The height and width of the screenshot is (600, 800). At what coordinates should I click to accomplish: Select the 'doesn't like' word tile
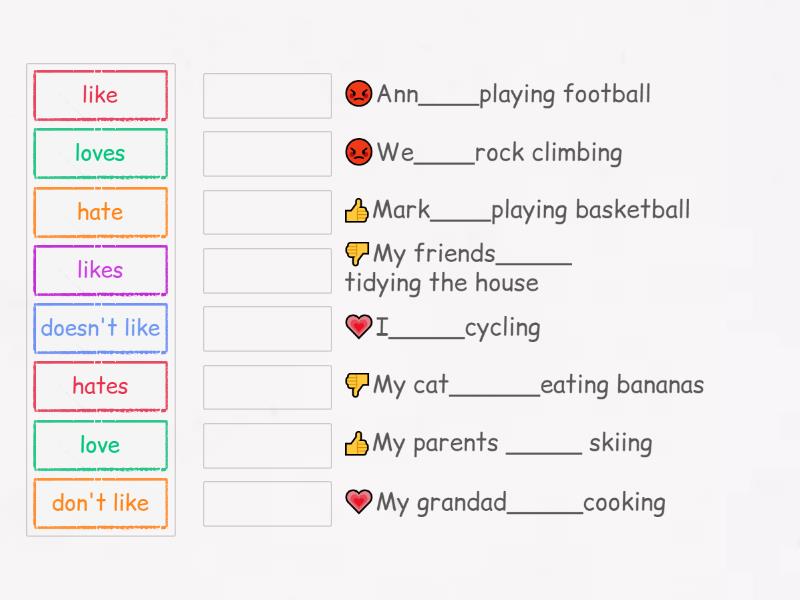100,328
